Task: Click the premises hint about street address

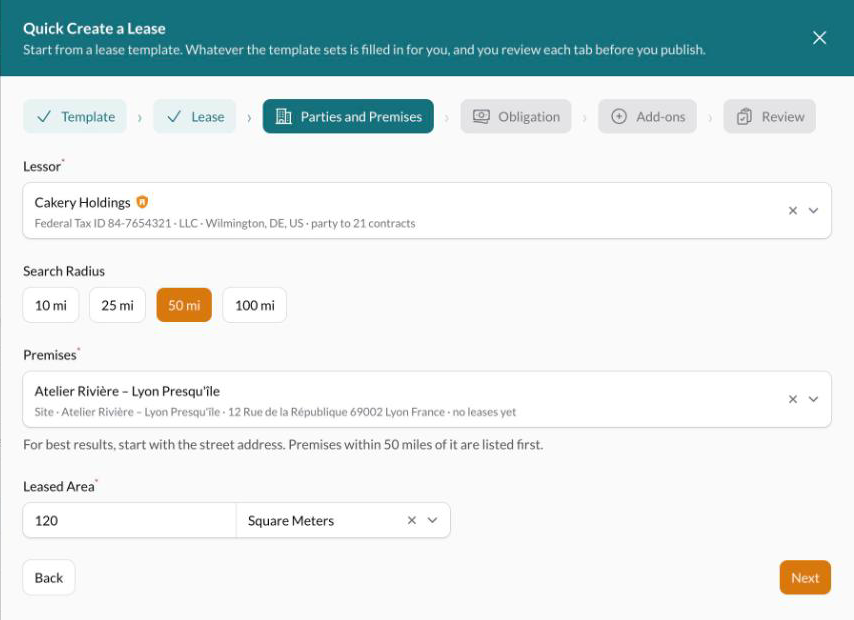Action: click(x=283, y=445)
